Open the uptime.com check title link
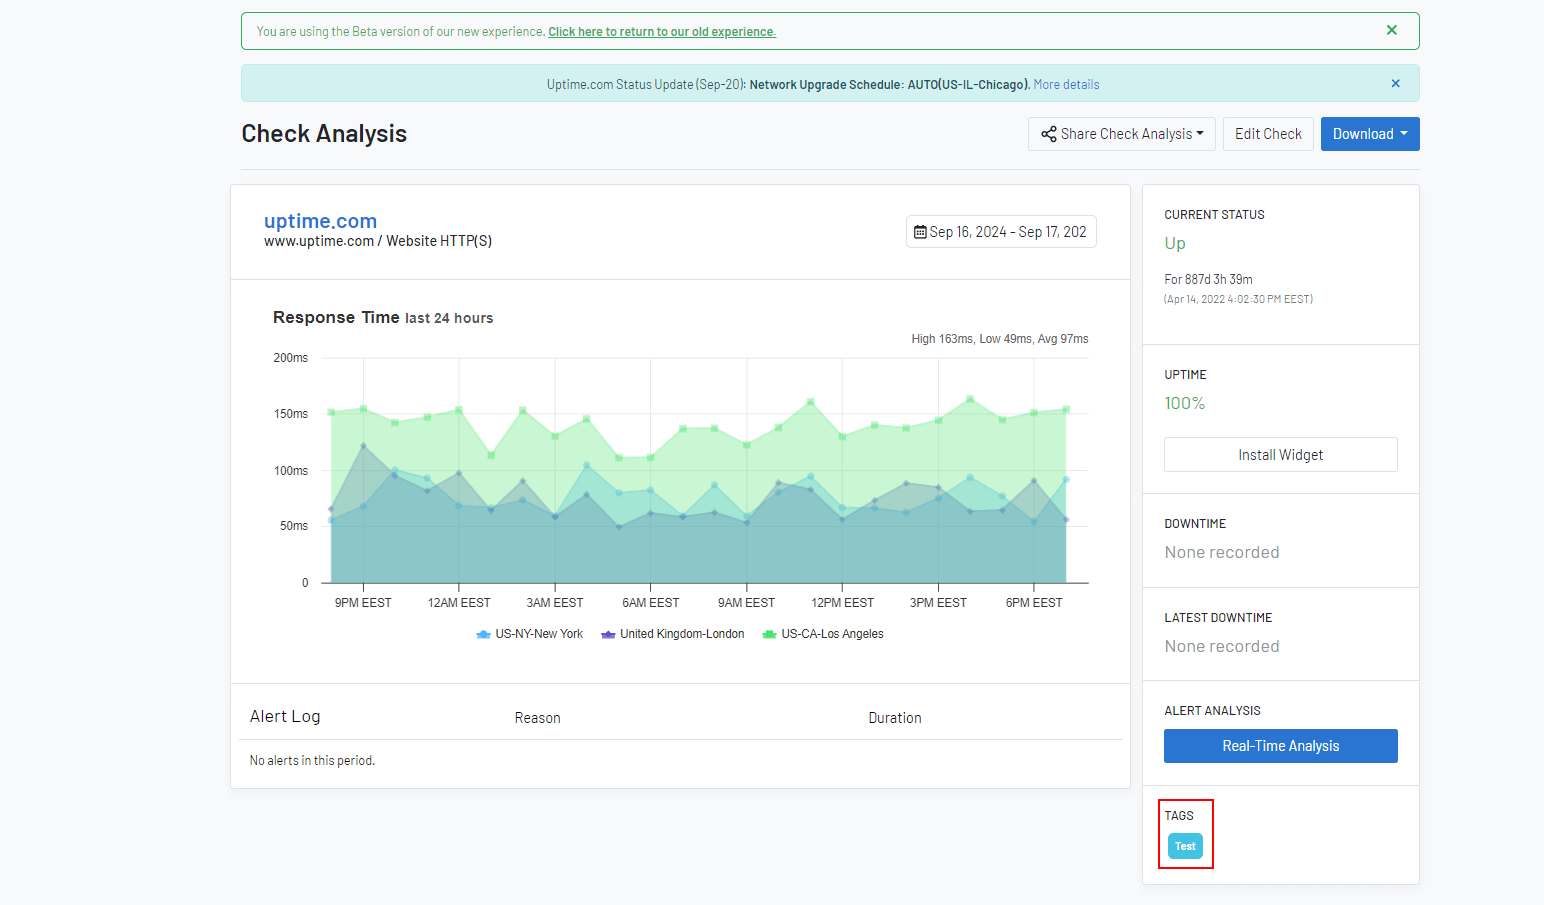This screenshot has height=905, width=1544. 320,221
